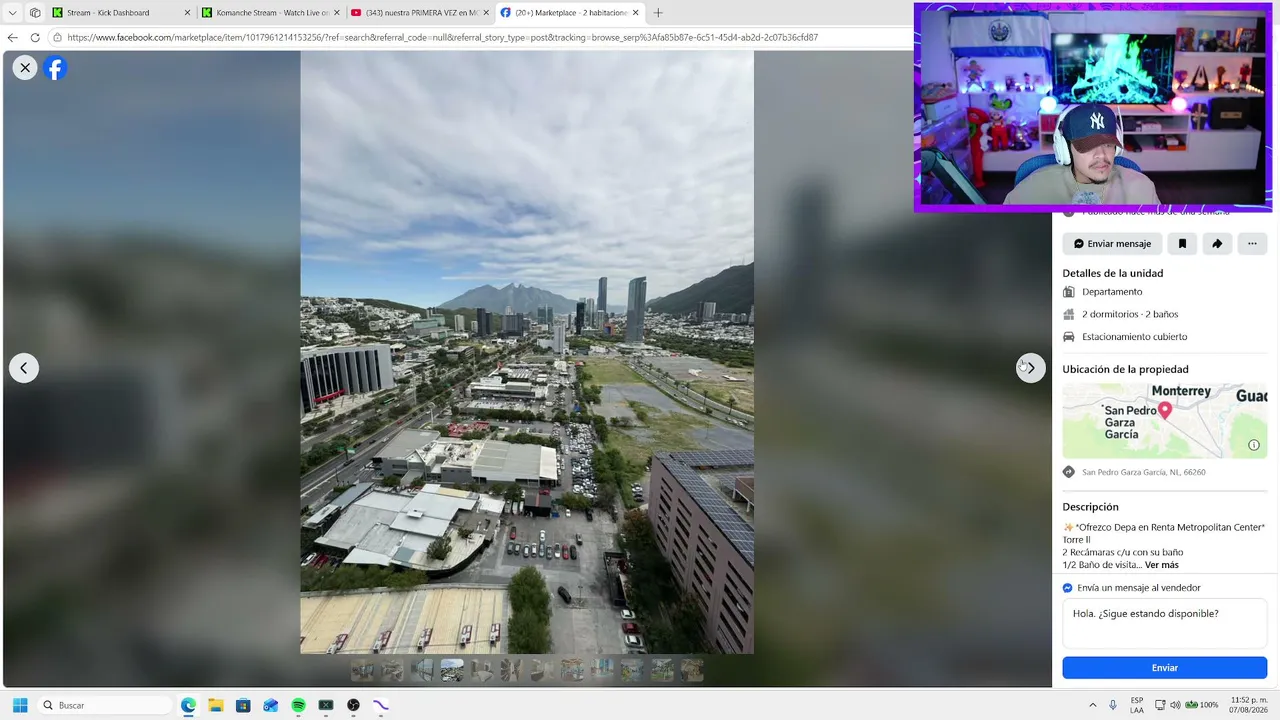Change the ESP LAA keyboard language
The width and height of the screenshot is (1280, 720).
pyautogui.click(x=1137, y=705)
